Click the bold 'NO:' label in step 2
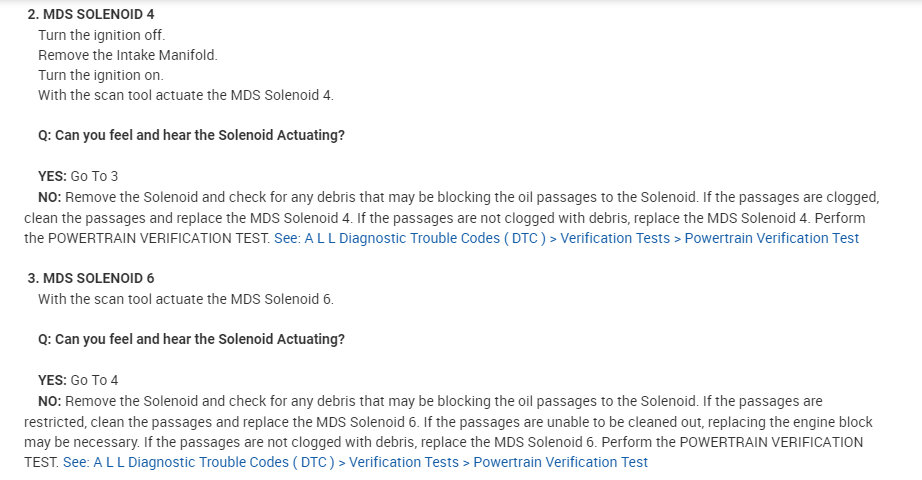The height and width of the screenshot is (480, 922). 49,197
